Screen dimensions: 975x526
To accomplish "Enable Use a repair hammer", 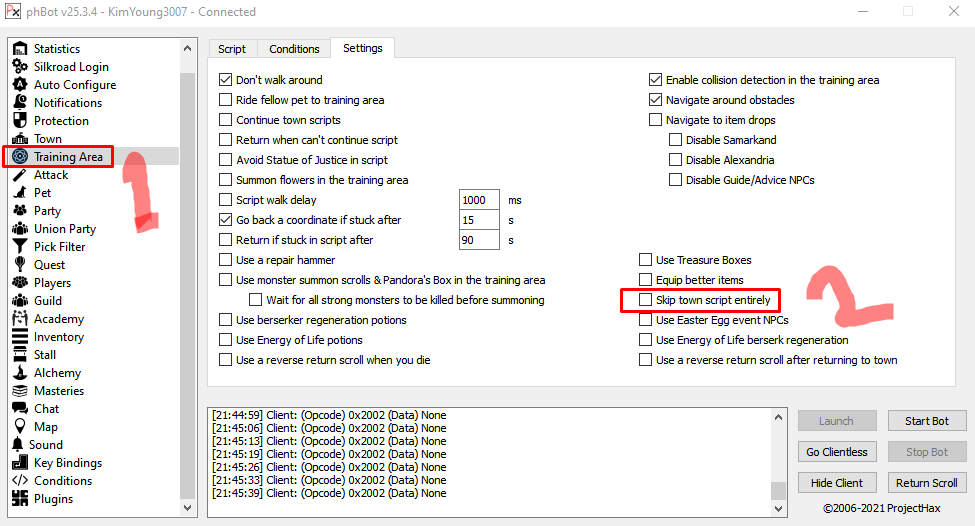I will (x=226, y=260).
